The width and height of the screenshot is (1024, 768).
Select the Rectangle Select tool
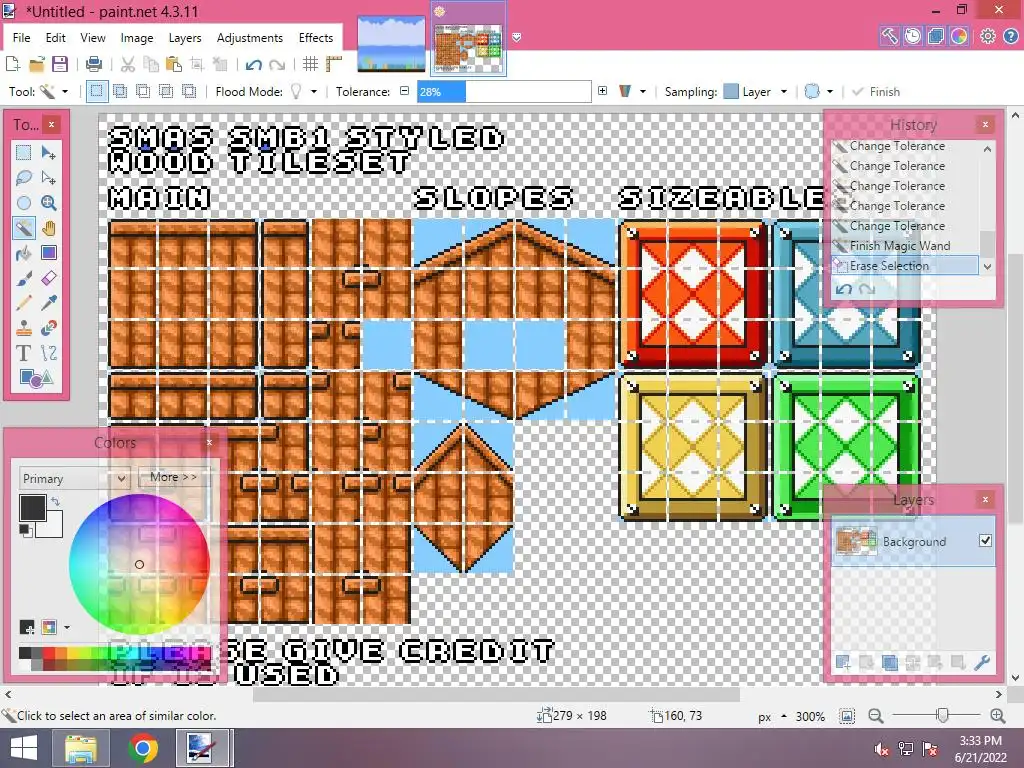click(x=24, y=153)
